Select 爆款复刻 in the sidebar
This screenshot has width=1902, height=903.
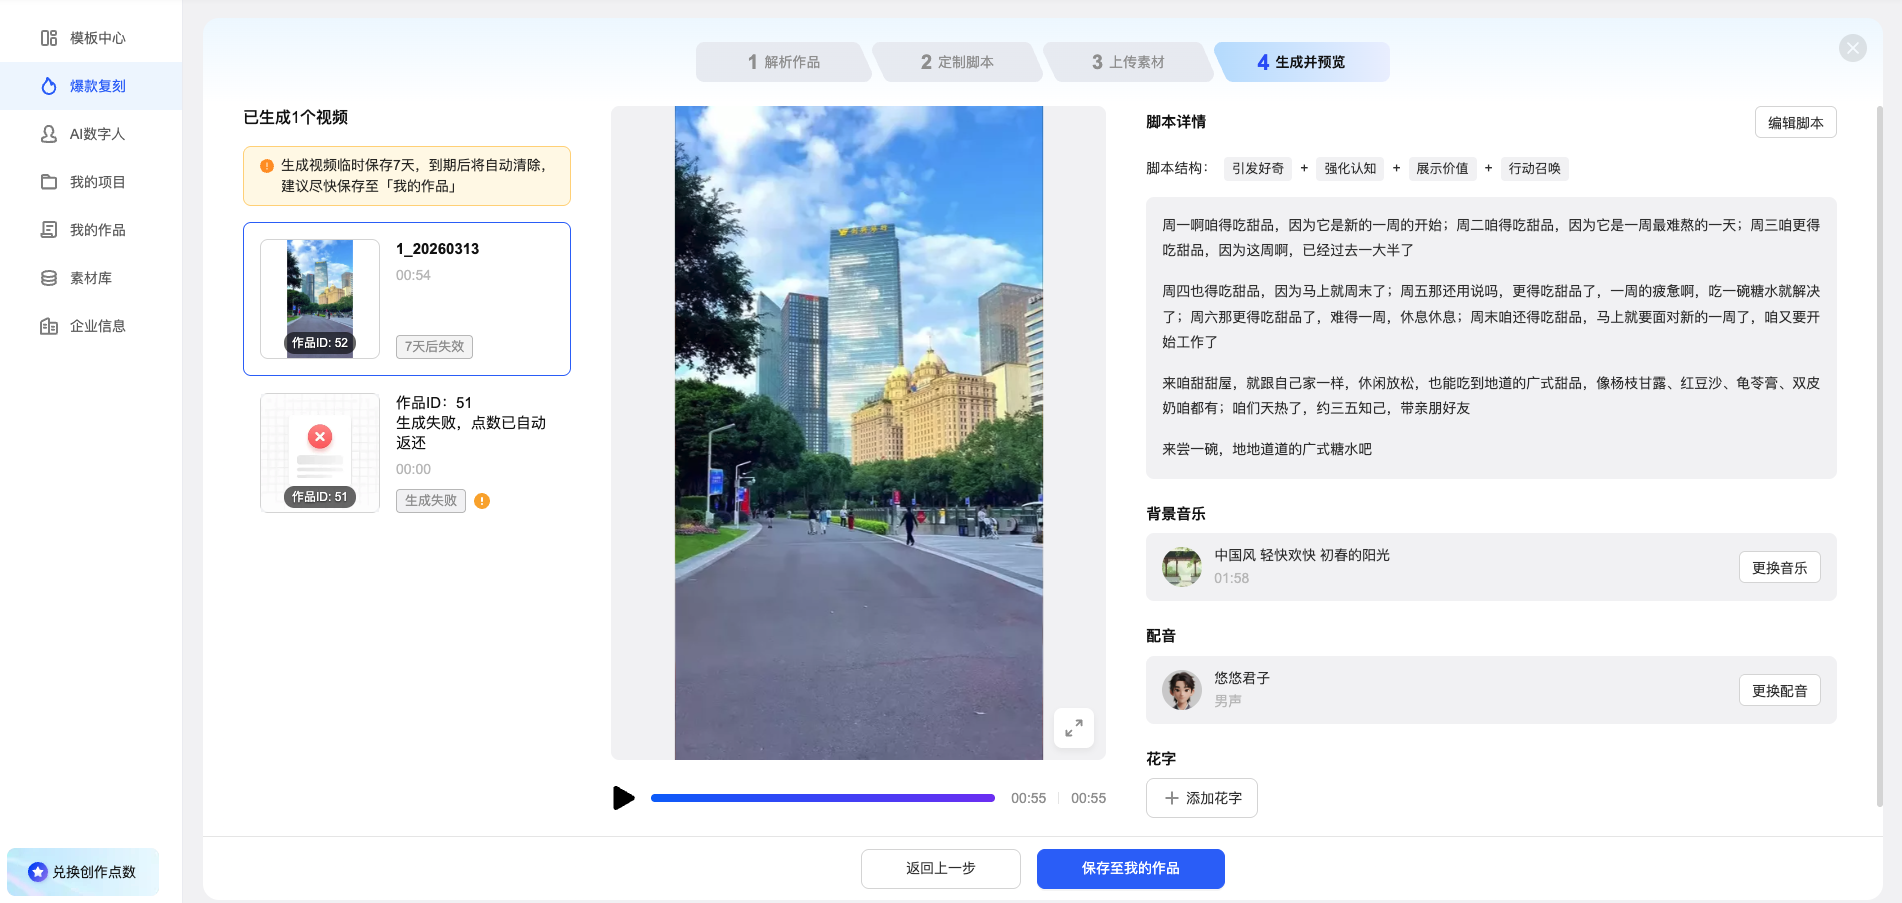pos(96,86)
